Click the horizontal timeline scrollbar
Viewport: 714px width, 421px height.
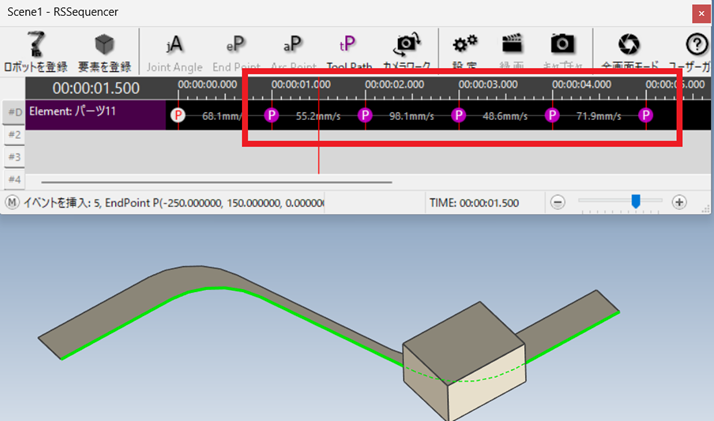click(x=215, y=183)
